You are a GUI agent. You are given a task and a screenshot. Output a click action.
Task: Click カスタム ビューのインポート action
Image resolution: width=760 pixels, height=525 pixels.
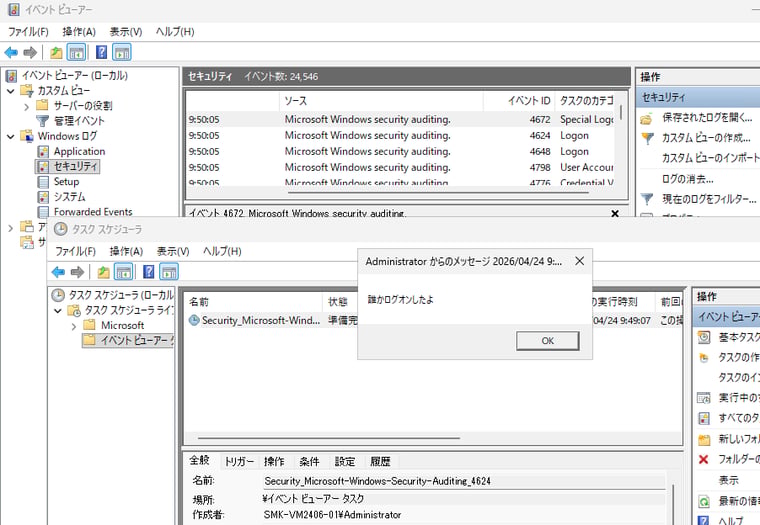pyautogui.click(x=711, y=159)
